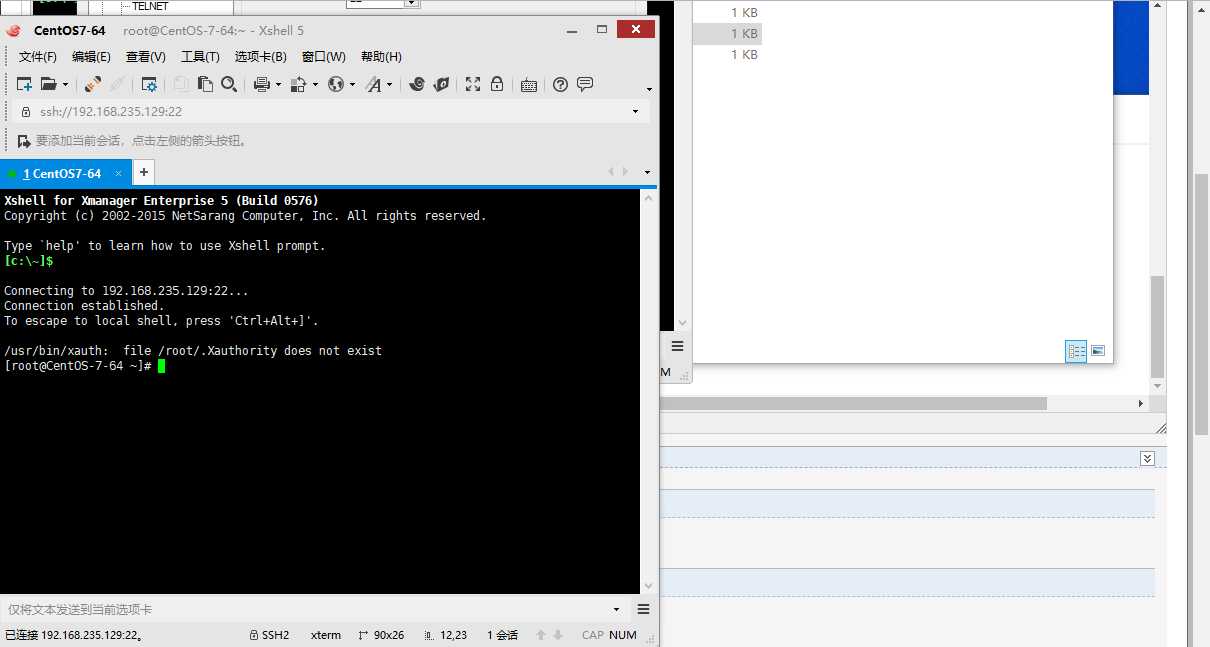Click the chat feedback bubble icon
The height and width of the screenshot is (647, 1210).
(x=585, y=85)
